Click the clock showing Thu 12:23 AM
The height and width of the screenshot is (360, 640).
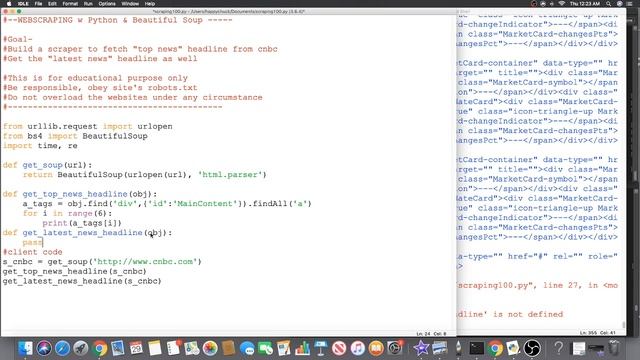(584, 4)
